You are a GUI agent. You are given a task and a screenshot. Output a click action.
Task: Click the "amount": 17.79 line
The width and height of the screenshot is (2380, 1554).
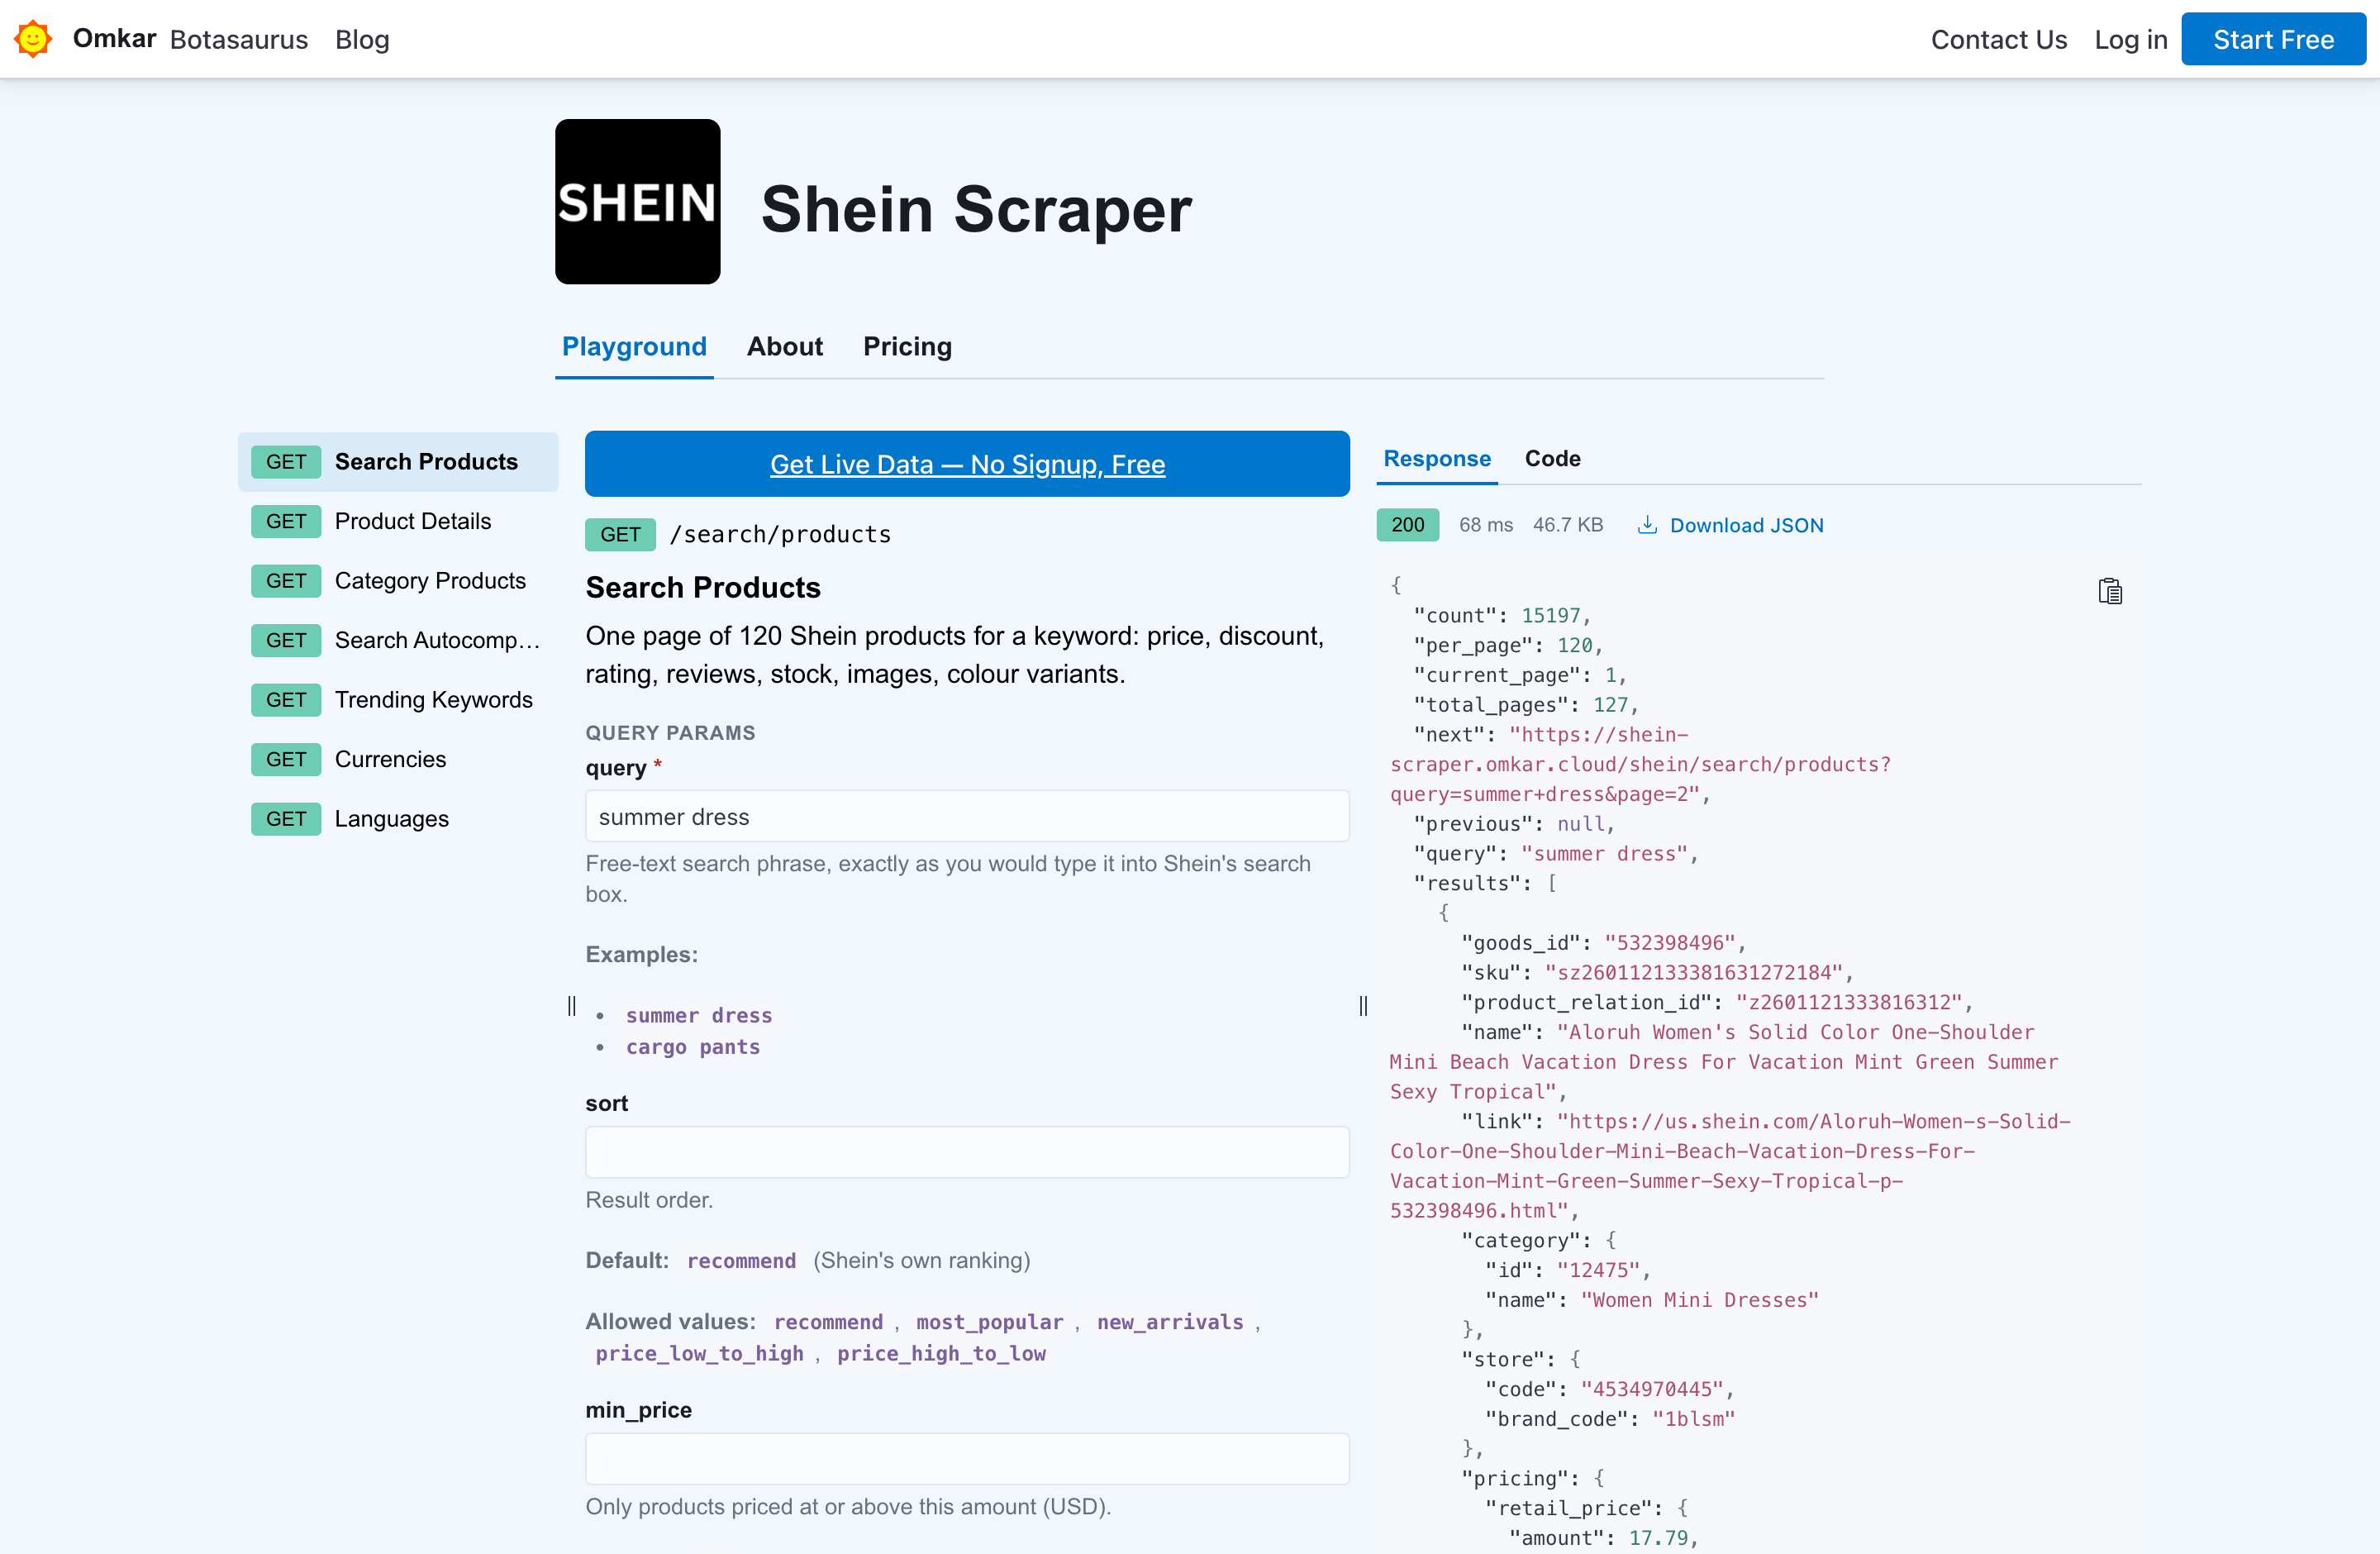pos(1603,1538)
